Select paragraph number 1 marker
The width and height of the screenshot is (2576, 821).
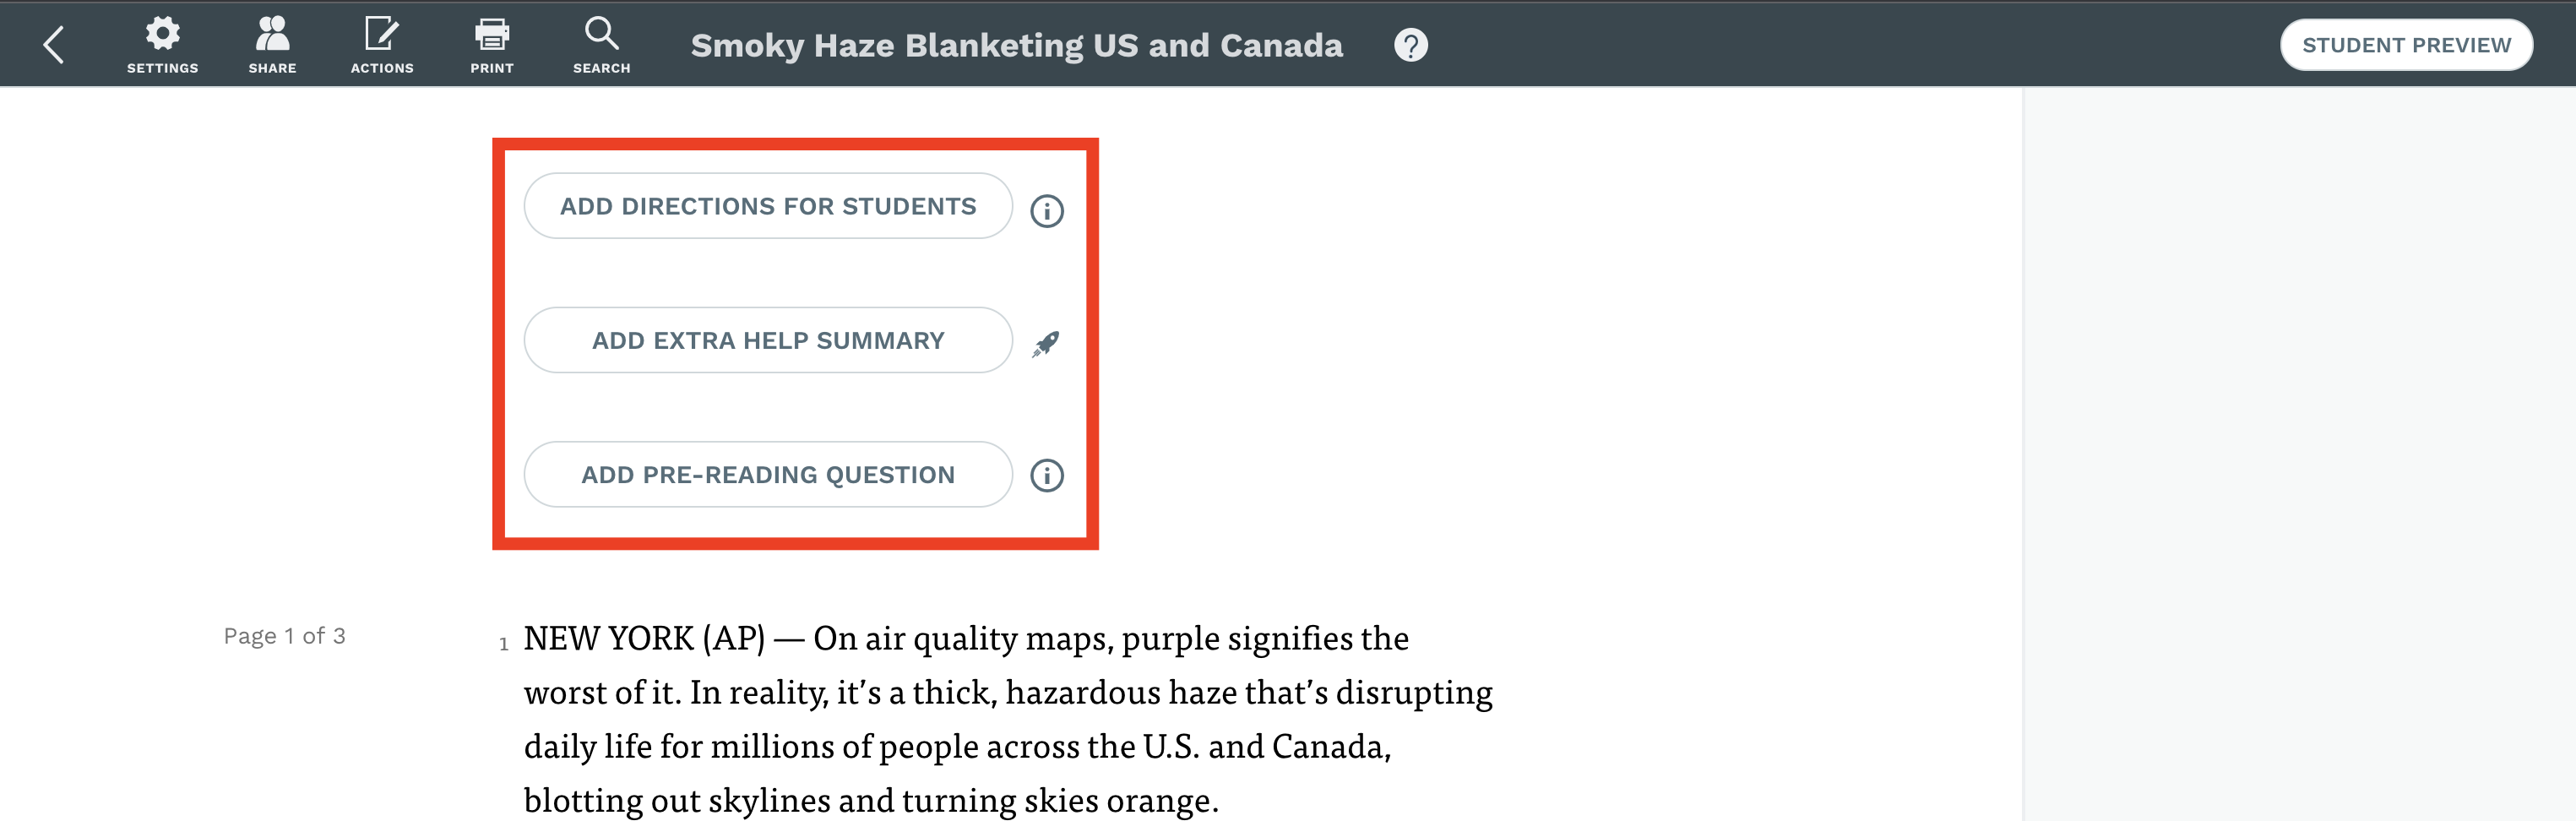(504, 645)
